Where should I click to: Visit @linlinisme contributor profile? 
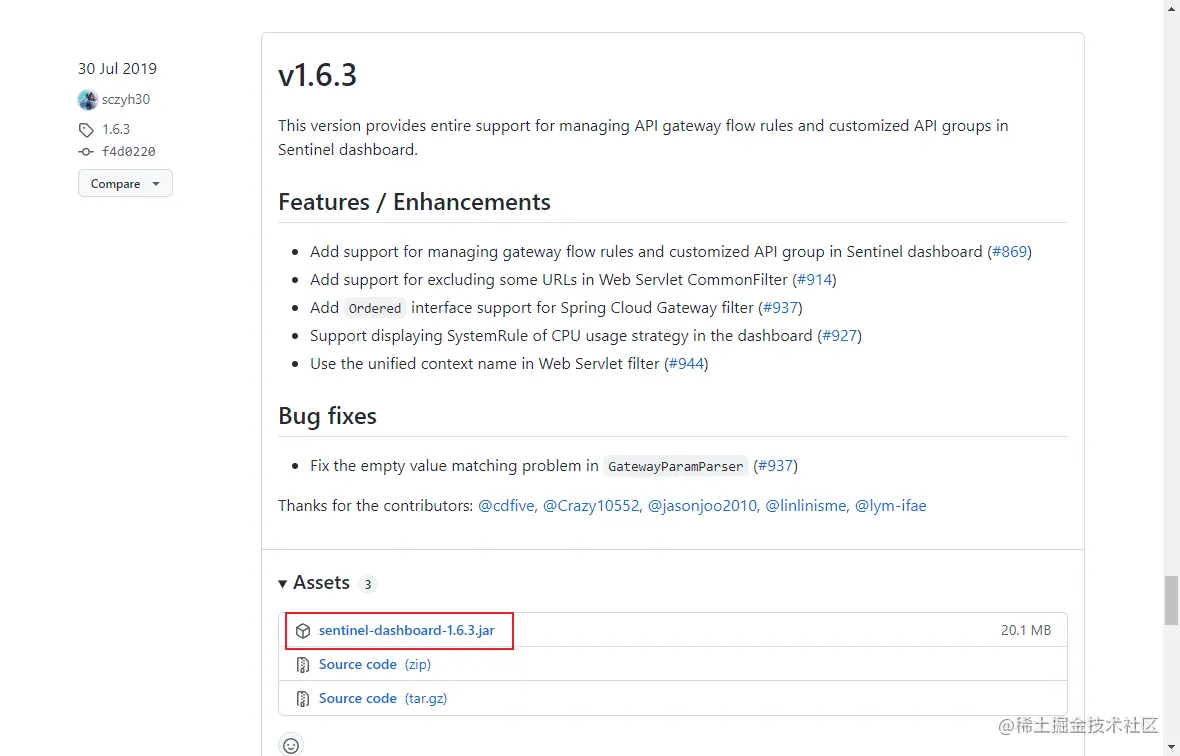tap(805, 506)
